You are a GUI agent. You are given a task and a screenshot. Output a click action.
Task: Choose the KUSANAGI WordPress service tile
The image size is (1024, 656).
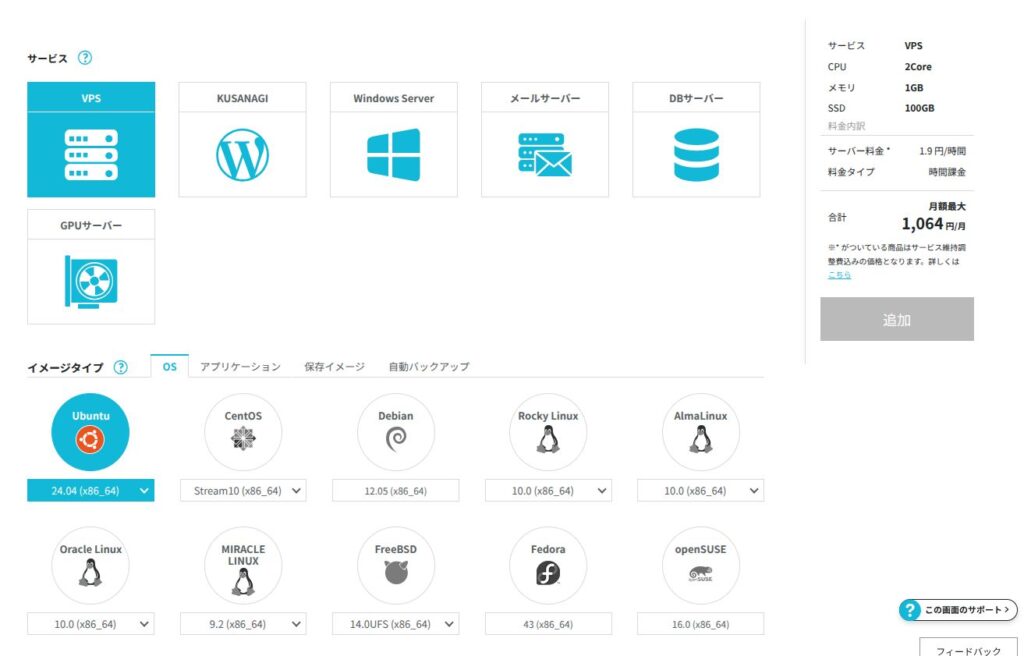(242, 139)
